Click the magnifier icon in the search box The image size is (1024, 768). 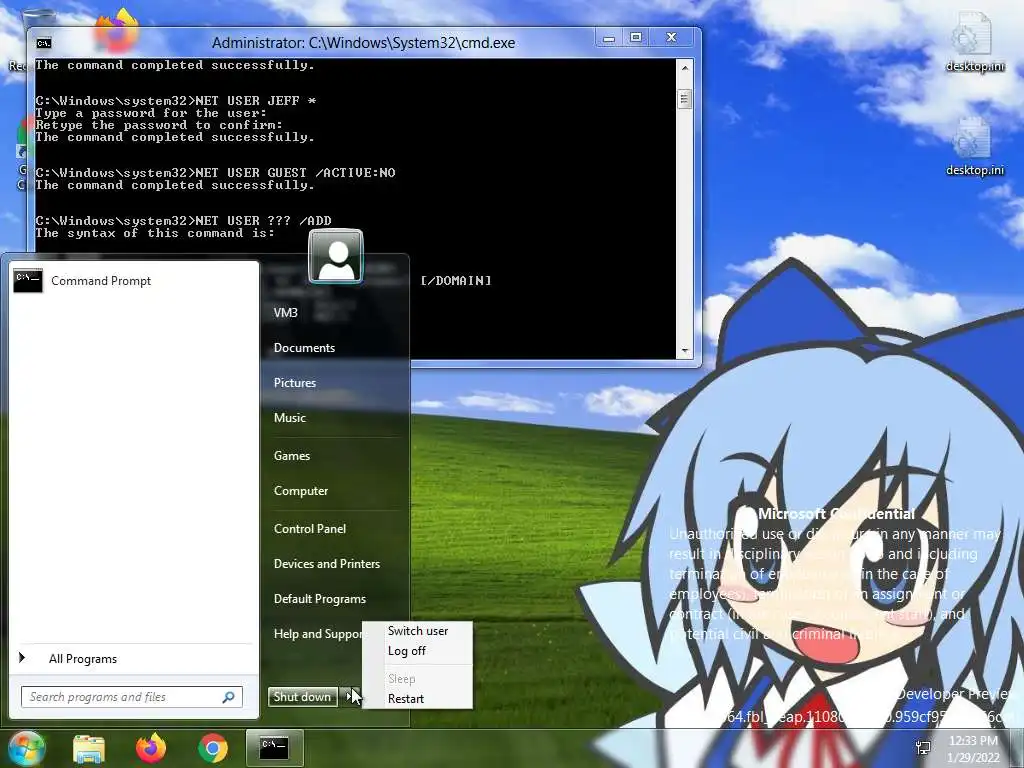pyautogui.click(x=229, y=697)
